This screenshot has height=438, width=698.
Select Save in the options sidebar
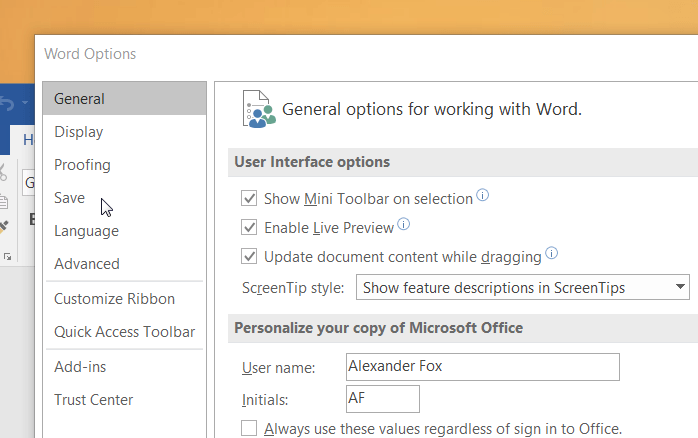coord(69,198)
